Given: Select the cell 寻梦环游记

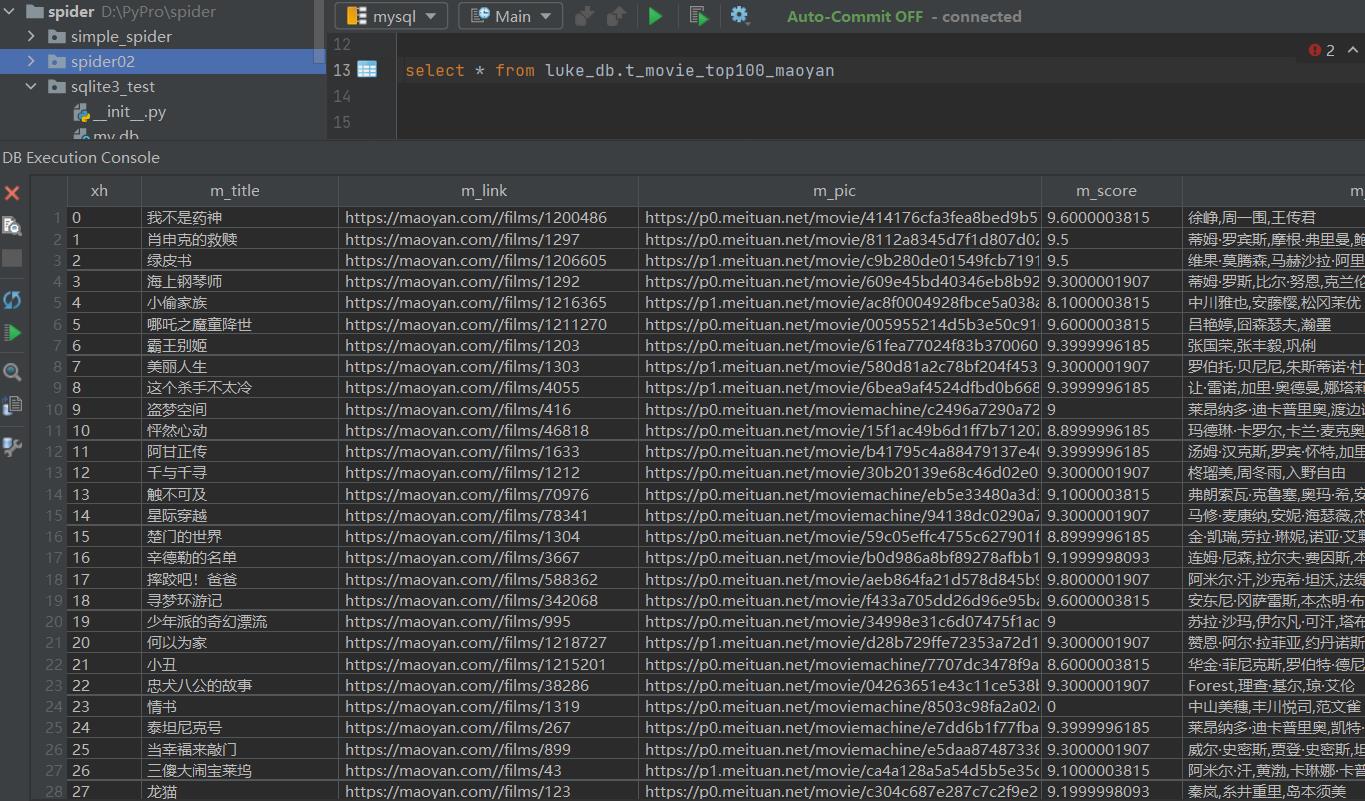Looking at the screenshot, I should click(240, 600).
